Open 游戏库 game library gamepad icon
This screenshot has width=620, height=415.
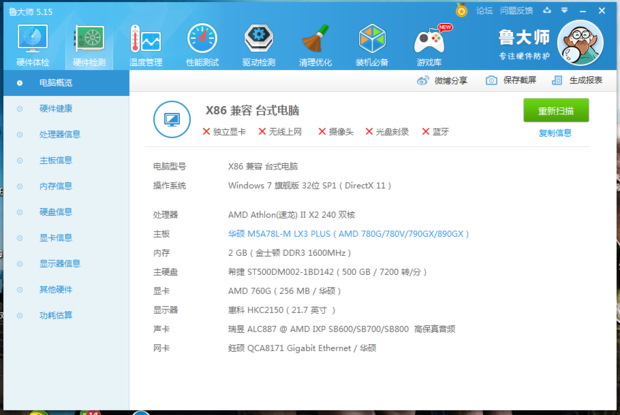[x=430, y=40]
